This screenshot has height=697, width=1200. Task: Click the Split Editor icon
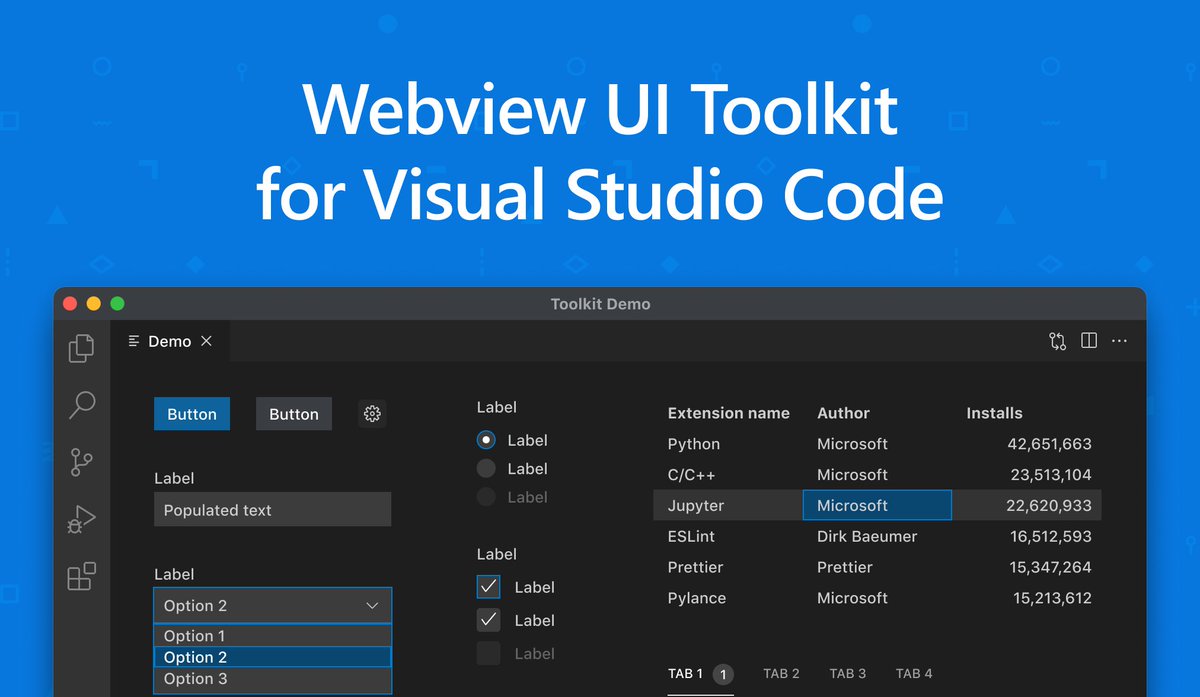coord(1088,341)
